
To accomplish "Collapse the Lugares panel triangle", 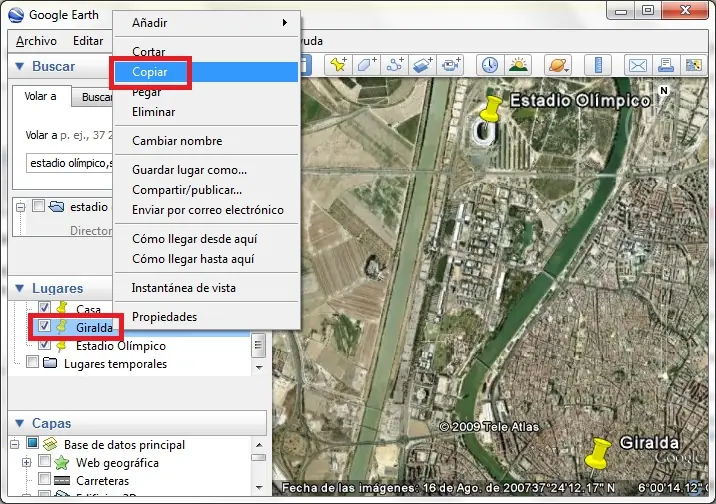I will point(19,288).
